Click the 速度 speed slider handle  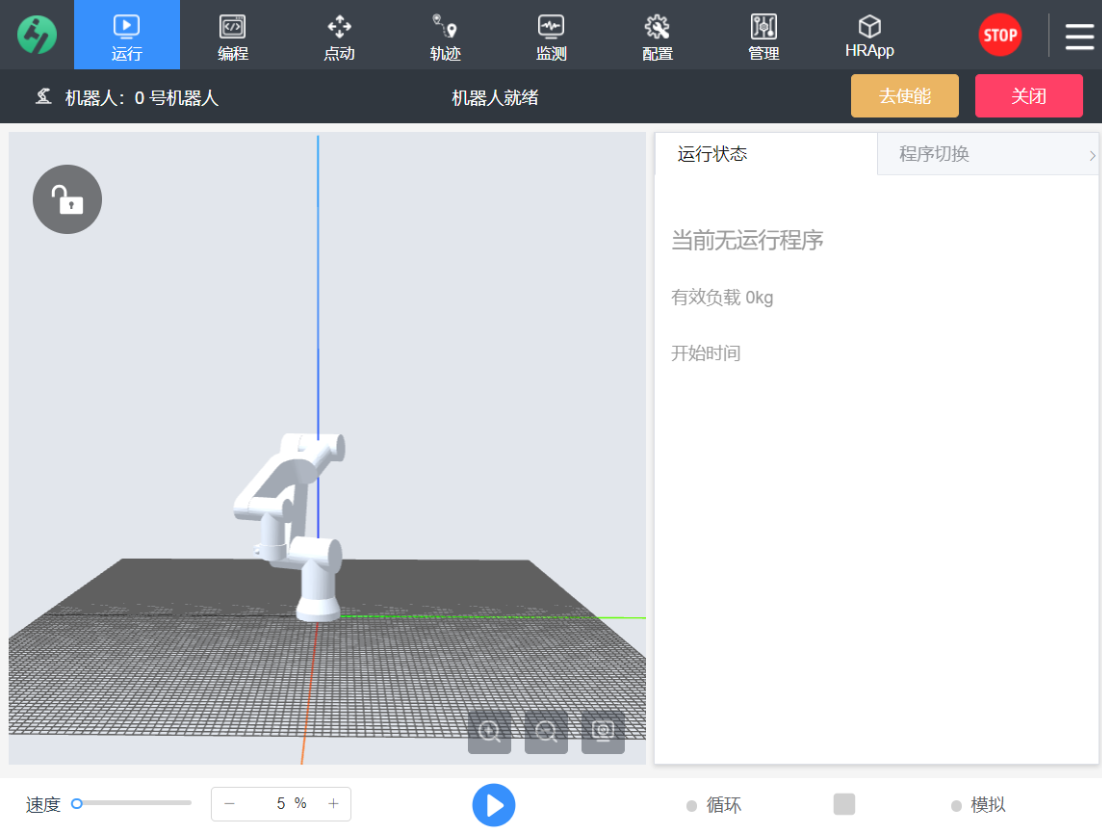77,803
